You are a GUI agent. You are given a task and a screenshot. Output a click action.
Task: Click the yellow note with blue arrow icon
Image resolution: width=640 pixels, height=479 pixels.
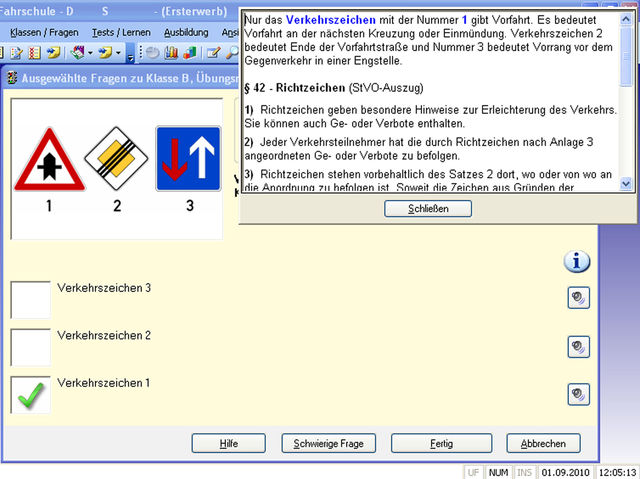click(x=53, y=53)
